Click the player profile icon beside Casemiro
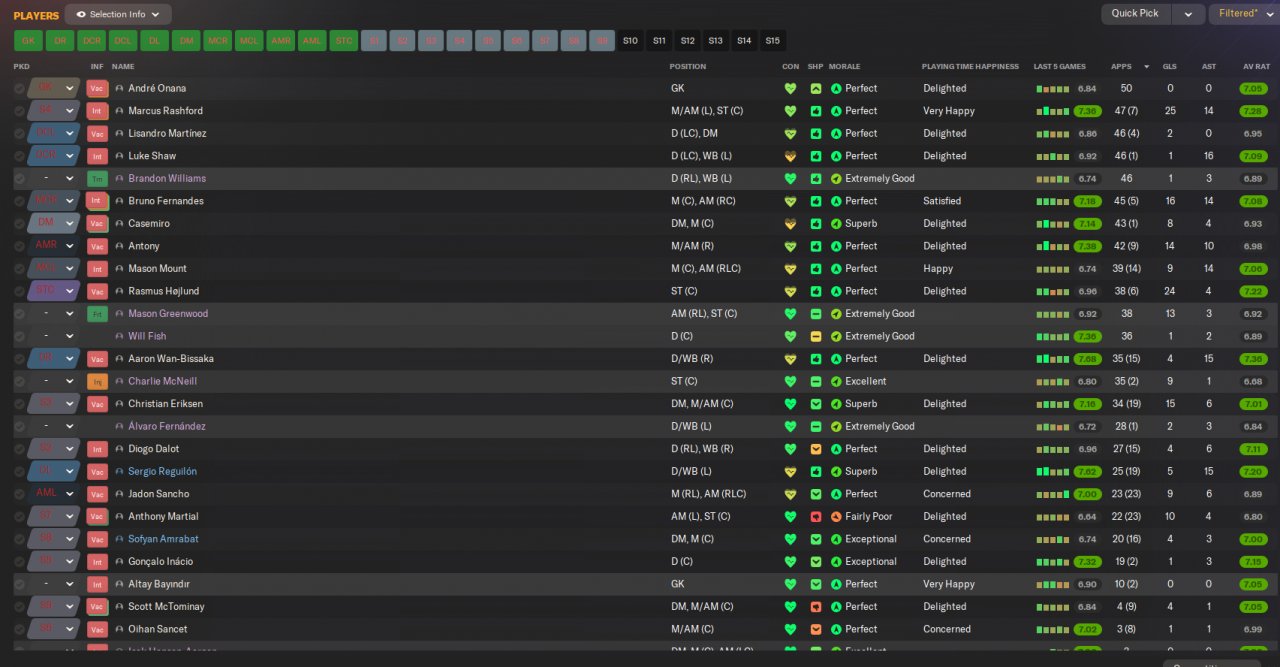Screen dimensions: 1280x667 coord(120,224)
